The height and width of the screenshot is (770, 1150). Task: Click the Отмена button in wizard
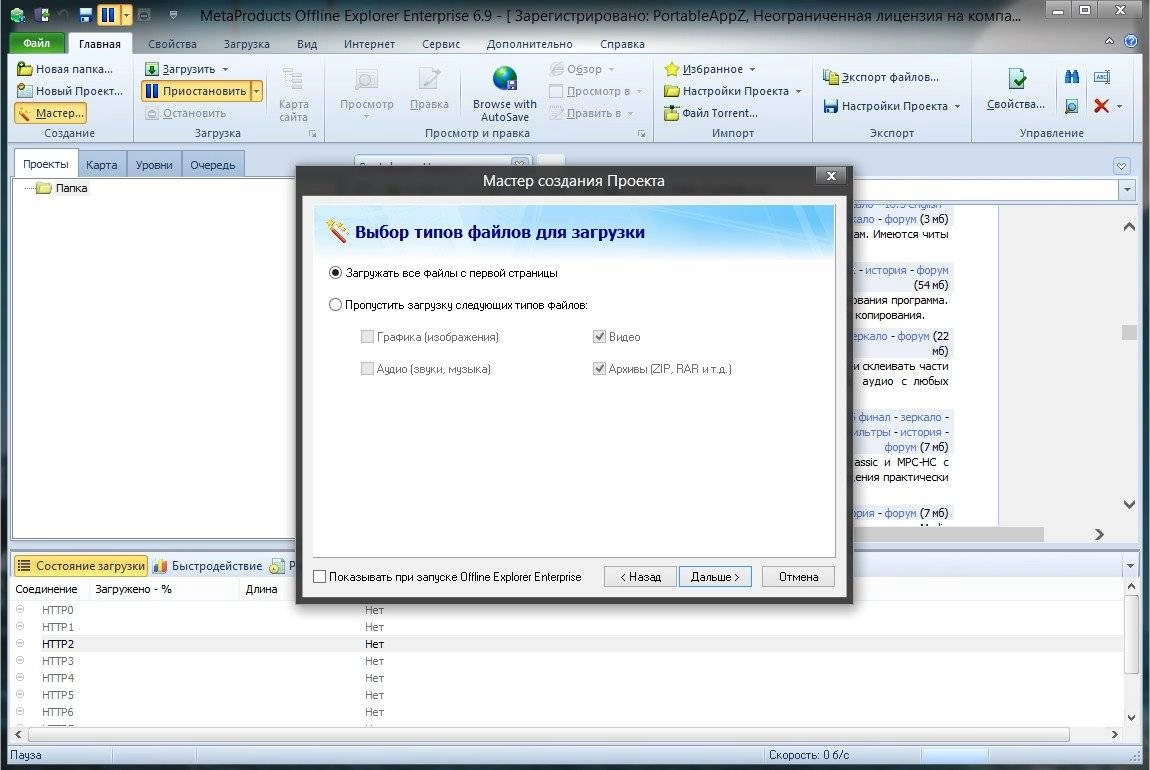pos(798,577)
